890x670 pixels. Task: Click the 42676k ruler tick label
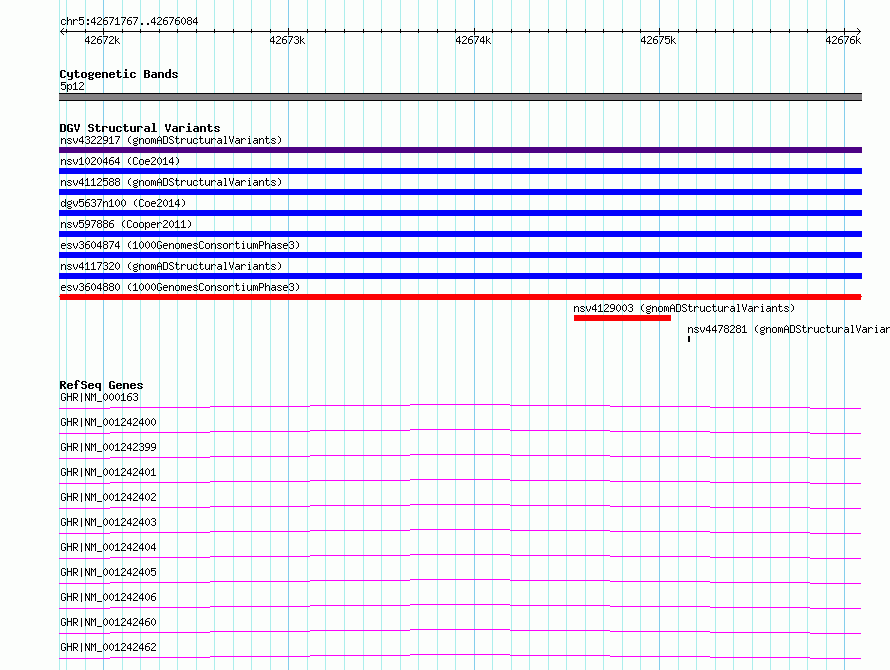[x=843, y=40]
